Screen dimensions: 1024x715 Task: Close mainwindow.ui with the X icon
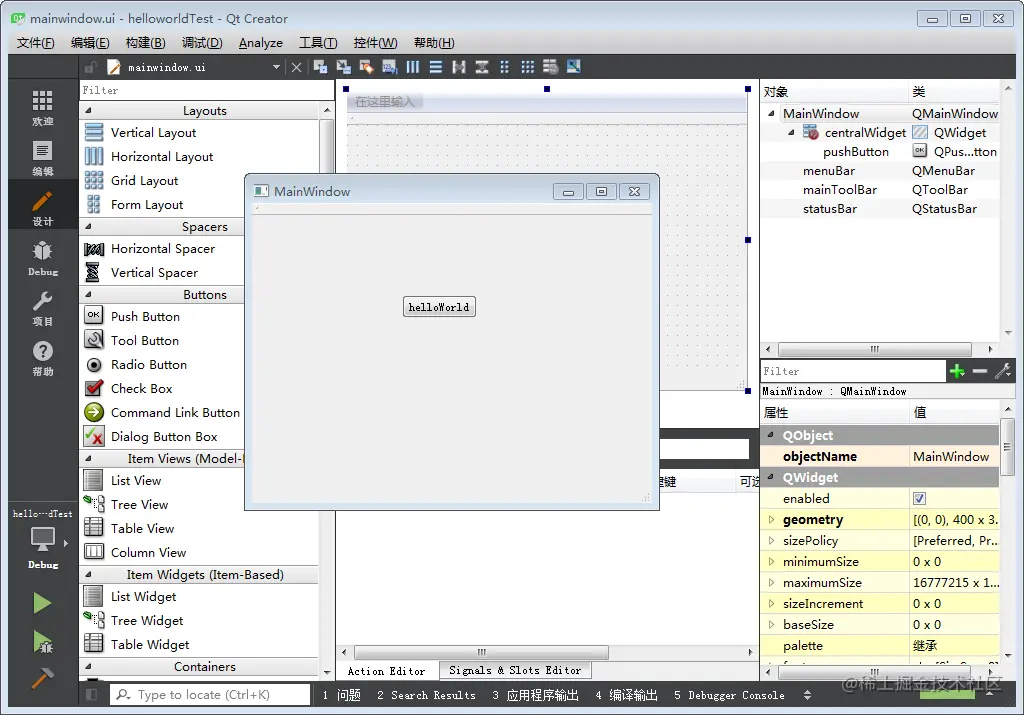[x=296, y=67]
